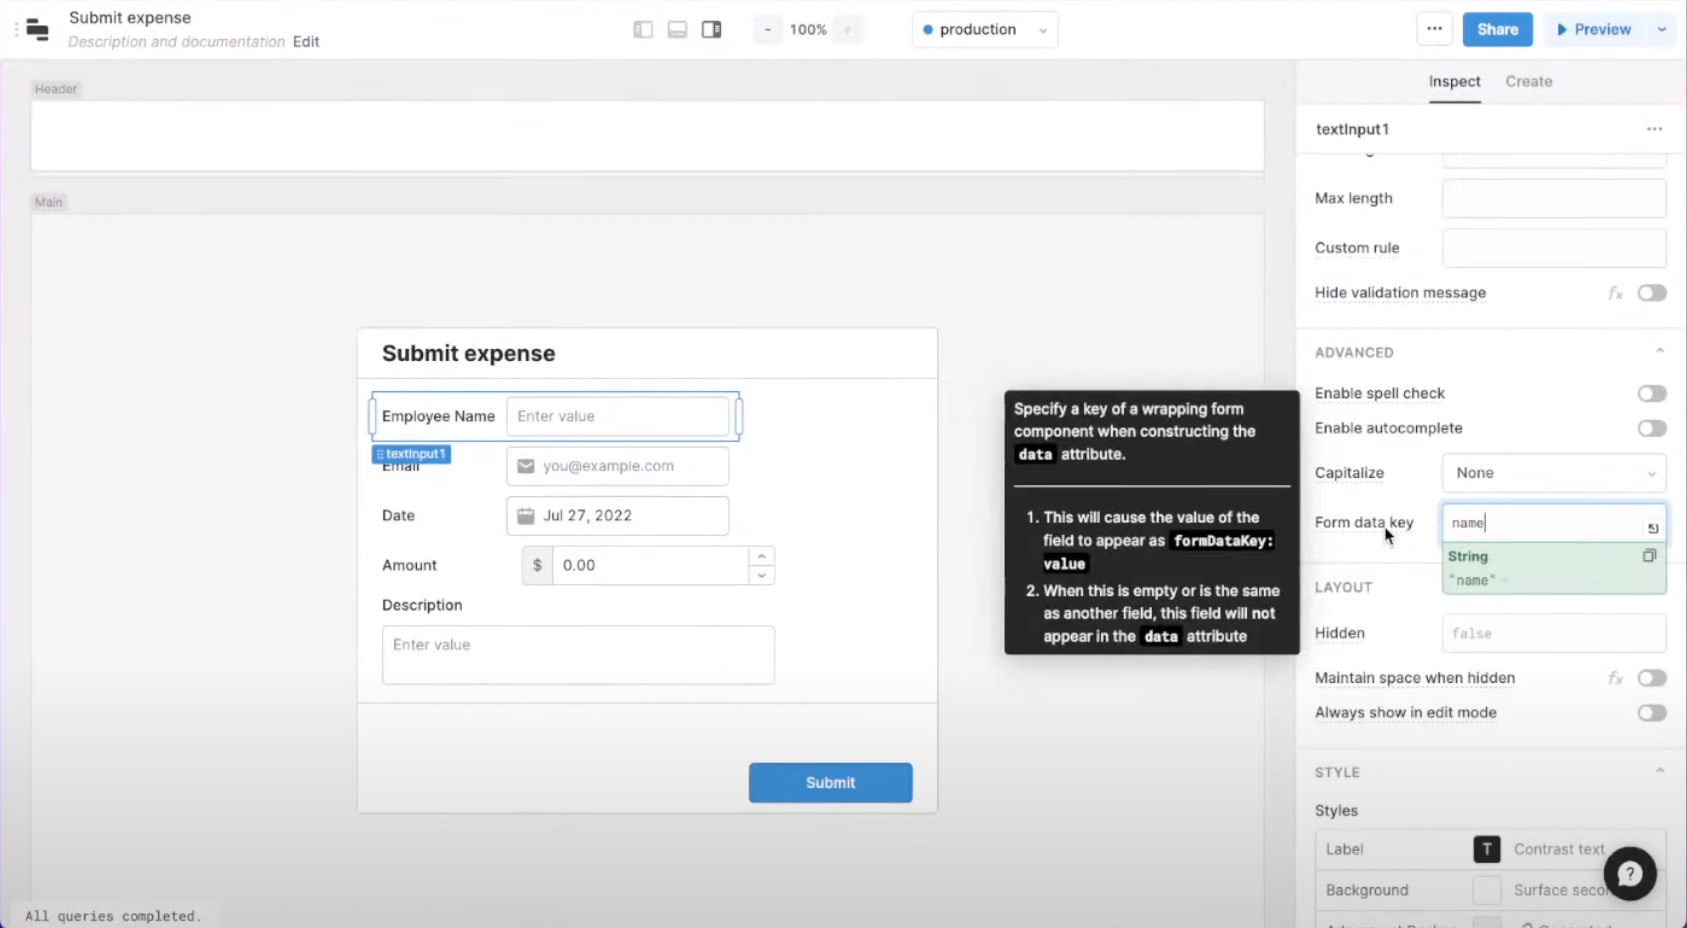Open the Capitalize dropdown set to None
Screen dimensions: 1687x928
pyautogui.click(x=1553, y=473)
